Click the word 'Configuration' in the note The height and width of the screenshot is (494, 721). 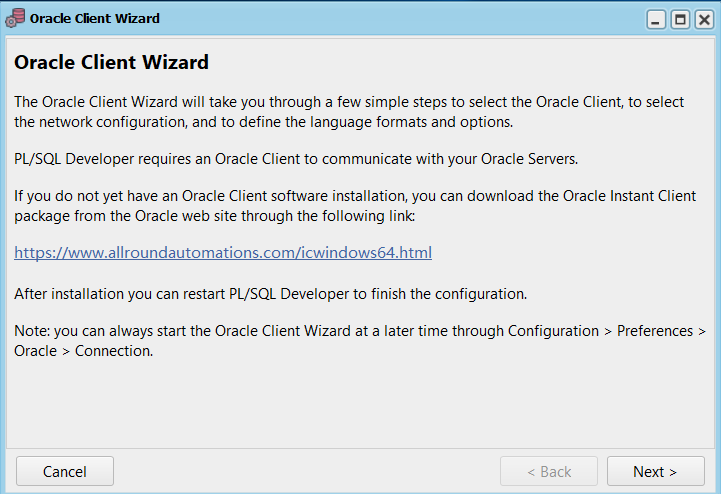pos(553,331)
